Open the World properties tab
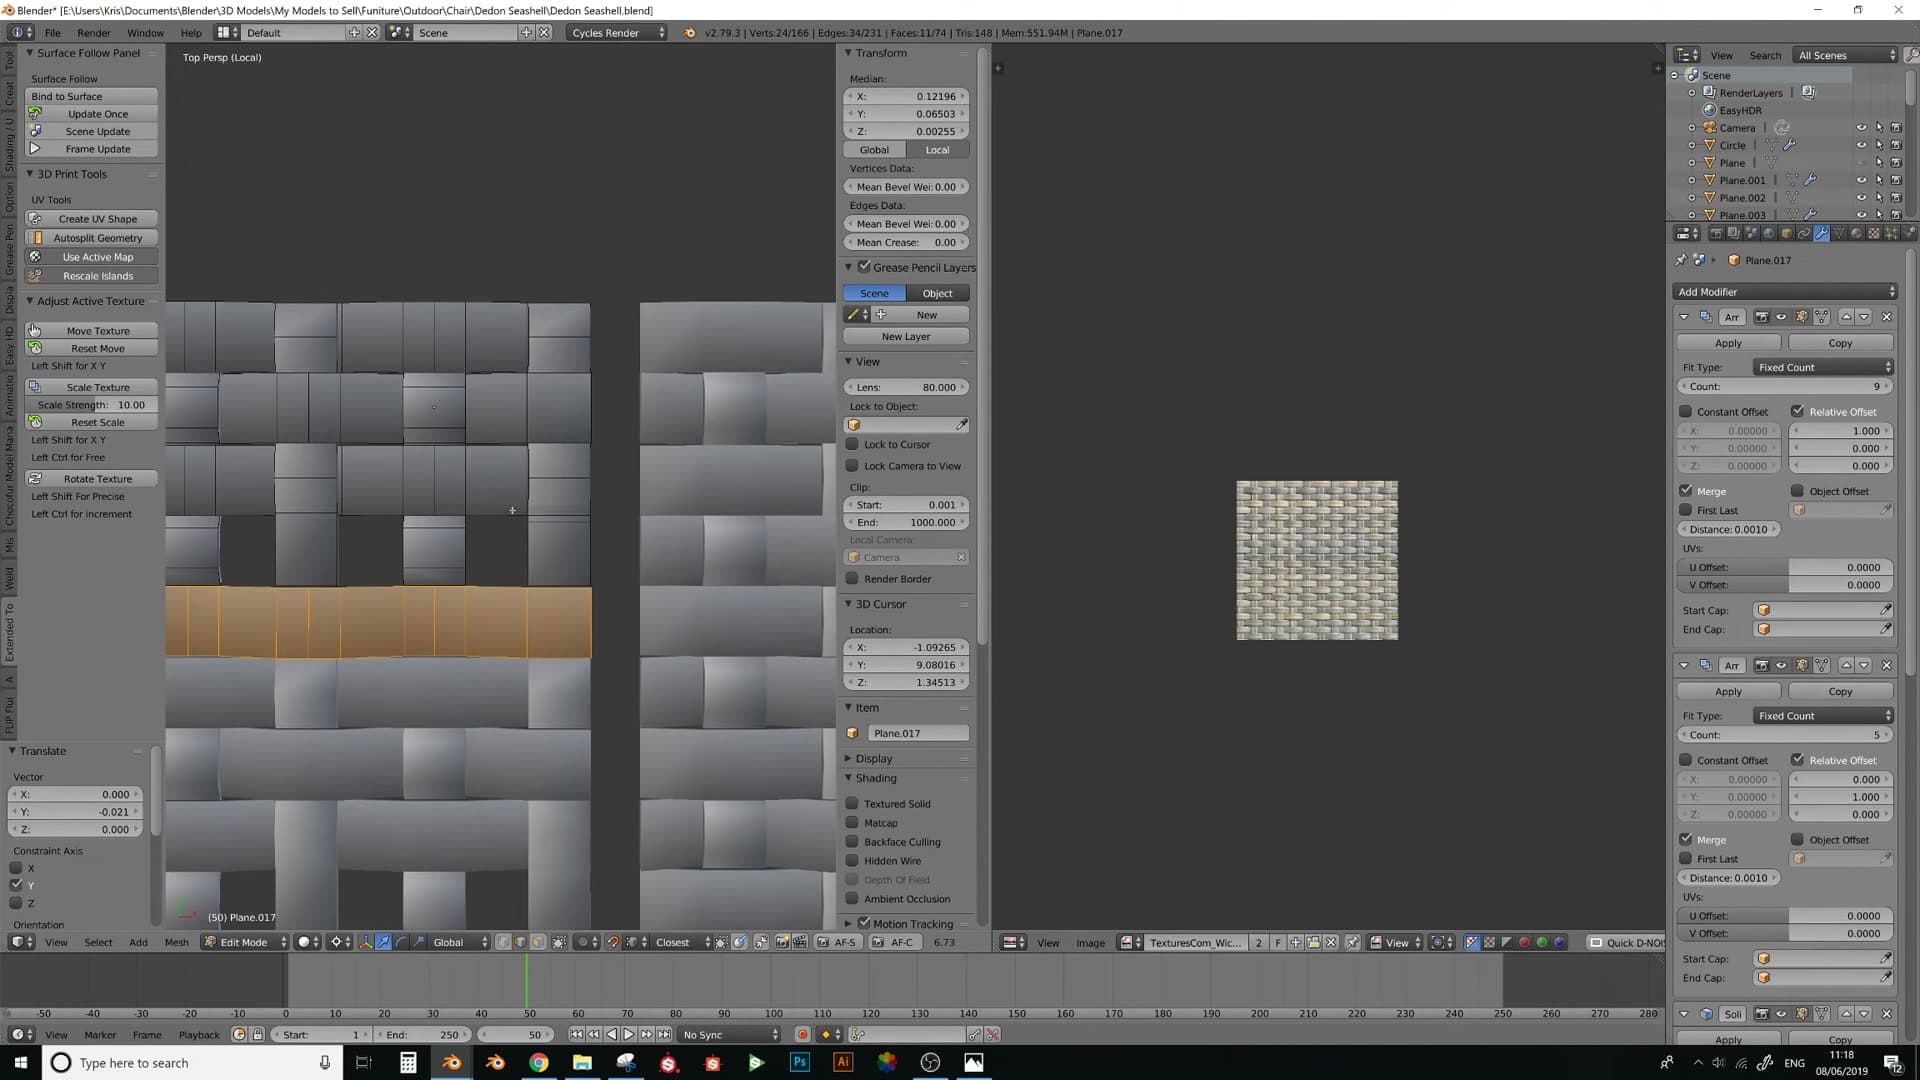The image size is (1920, 1080). 1769,233
